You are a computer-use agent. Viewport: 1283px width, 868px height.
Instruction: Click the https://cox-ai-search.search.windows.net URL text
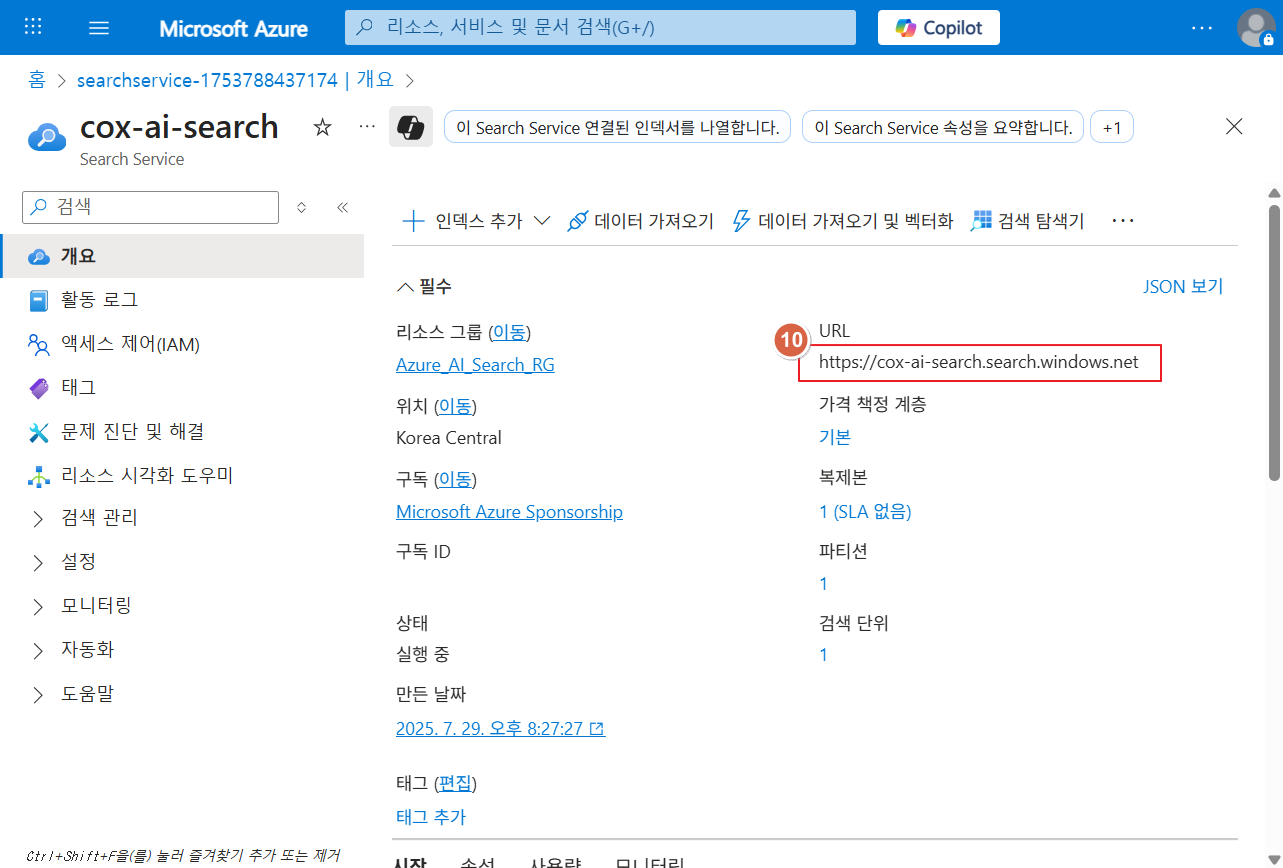pyautogui.click(x=979, y=362)
